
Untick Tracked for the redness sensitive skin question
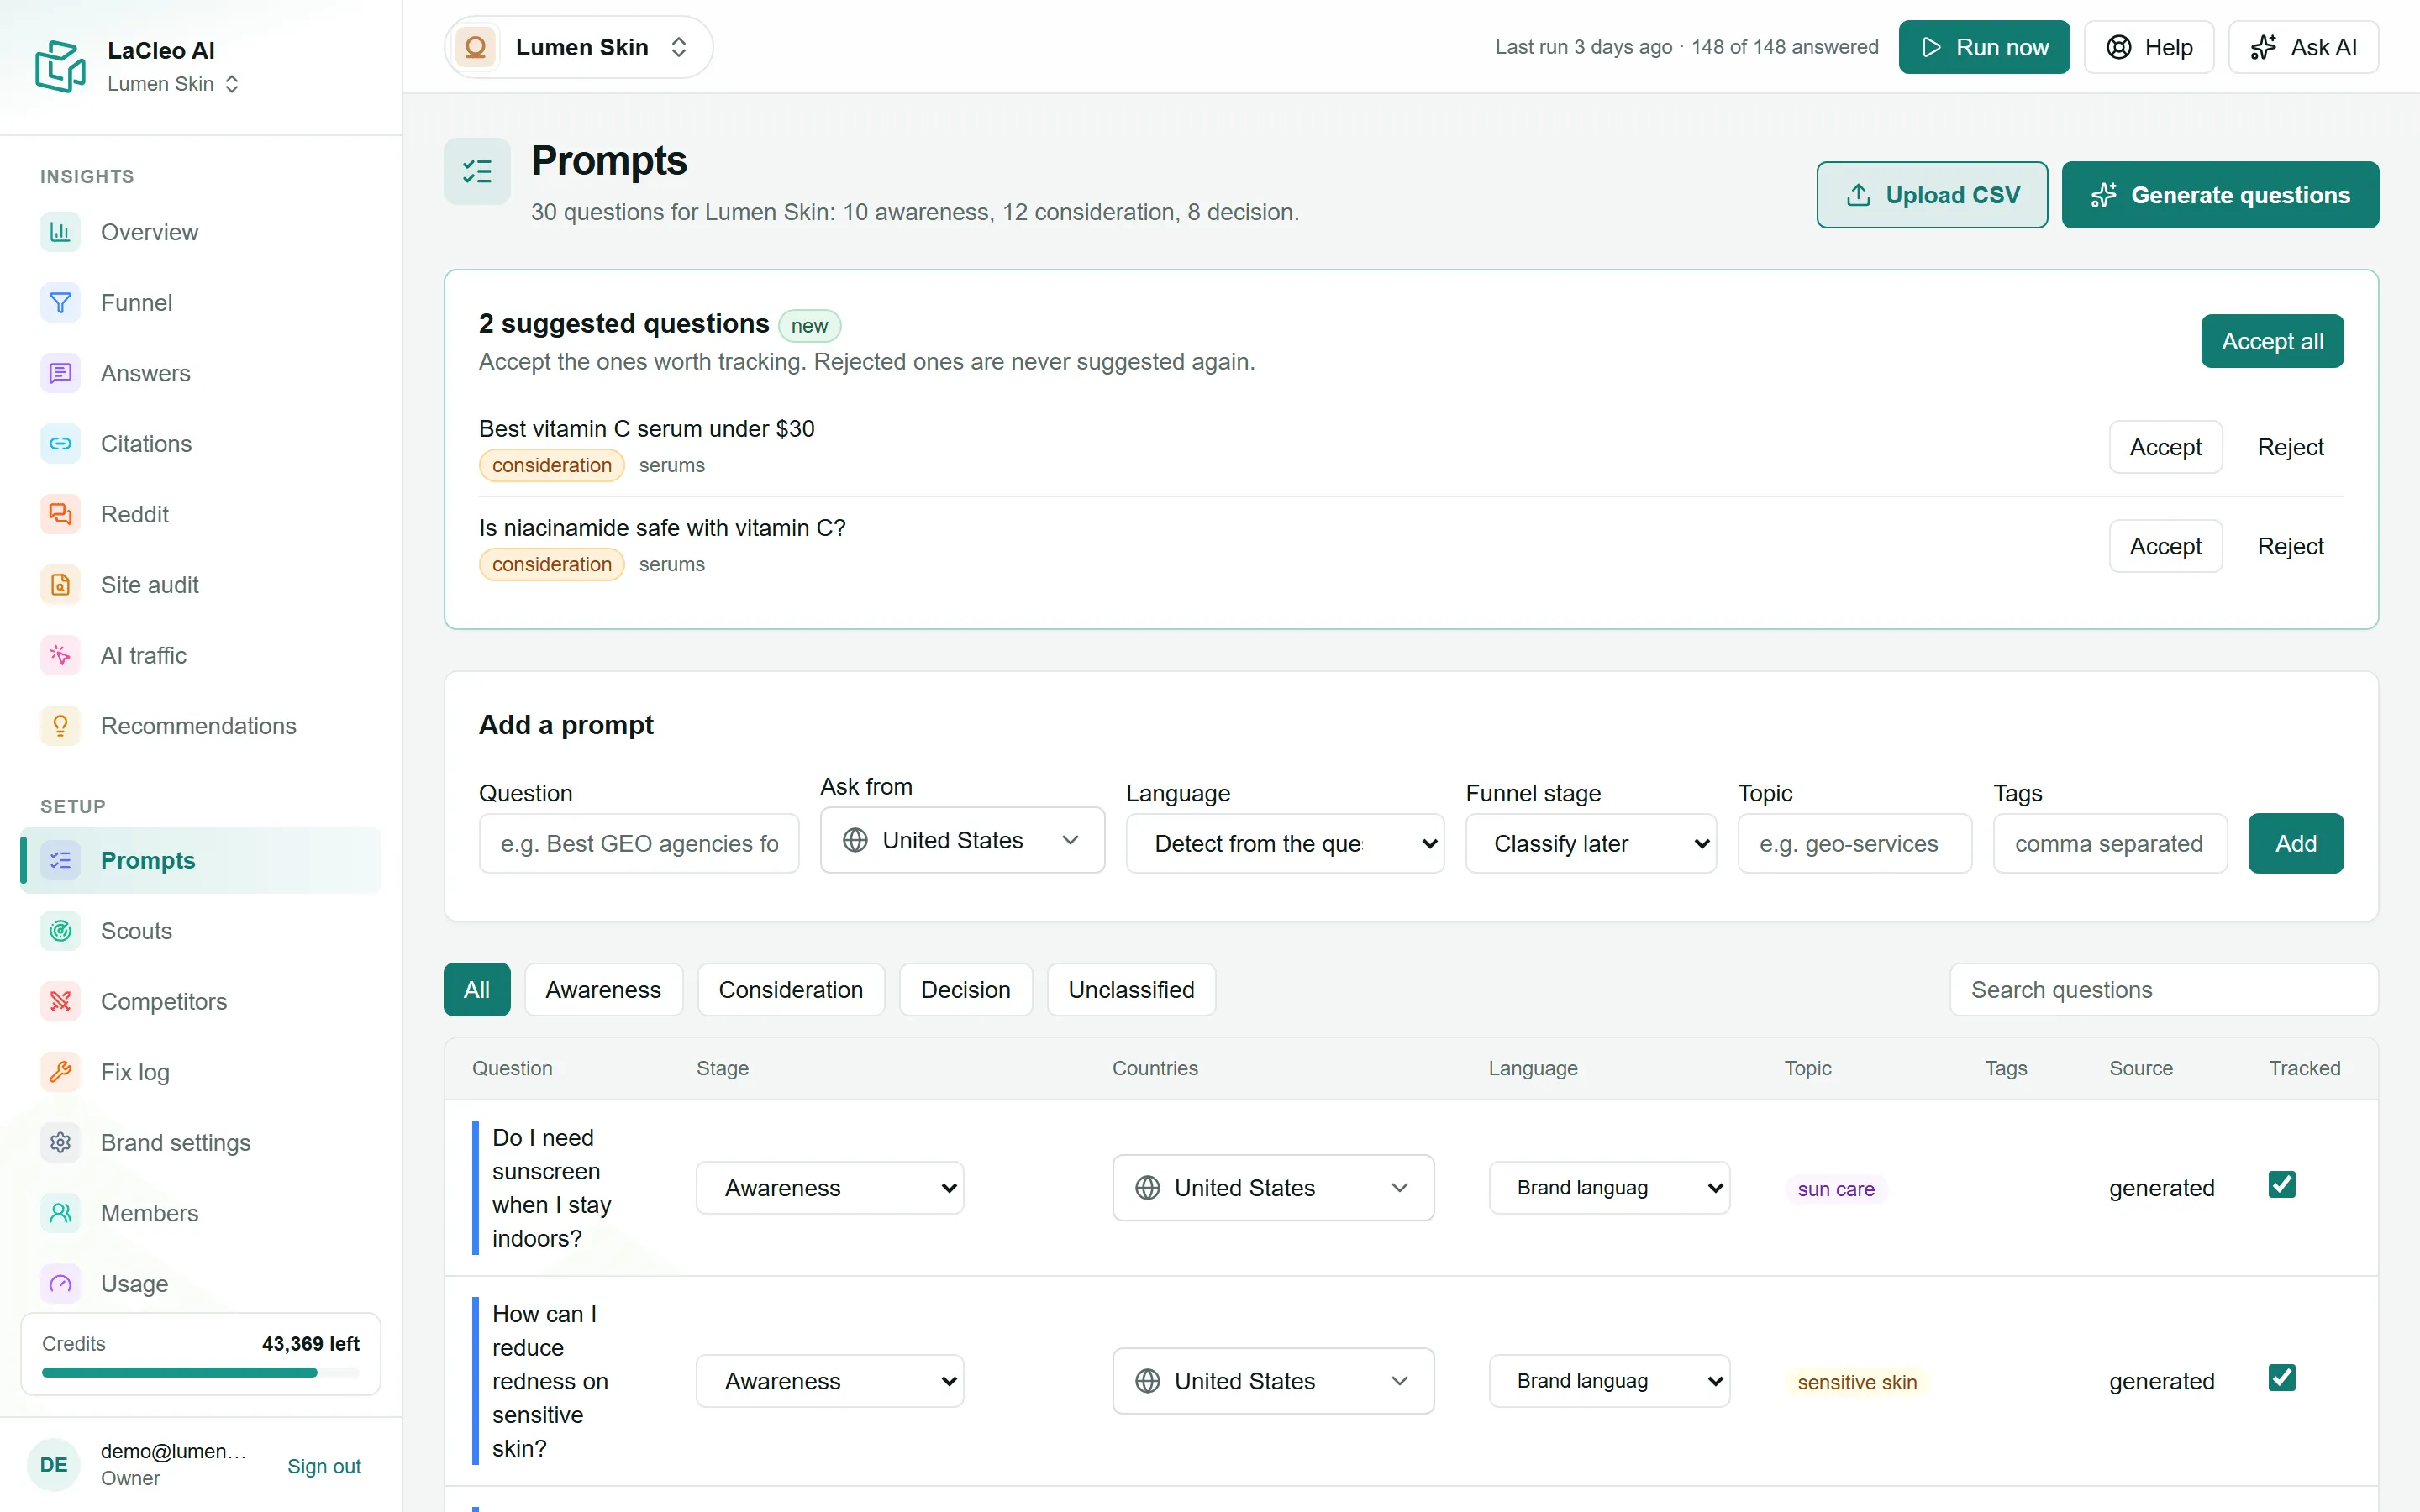[2281, 1377]
